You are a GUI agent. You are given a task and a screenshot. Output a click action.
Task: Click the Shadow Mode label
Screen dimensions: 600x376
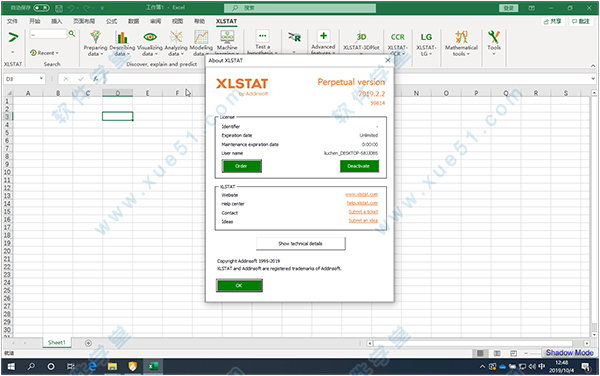[x=569, y=353]
